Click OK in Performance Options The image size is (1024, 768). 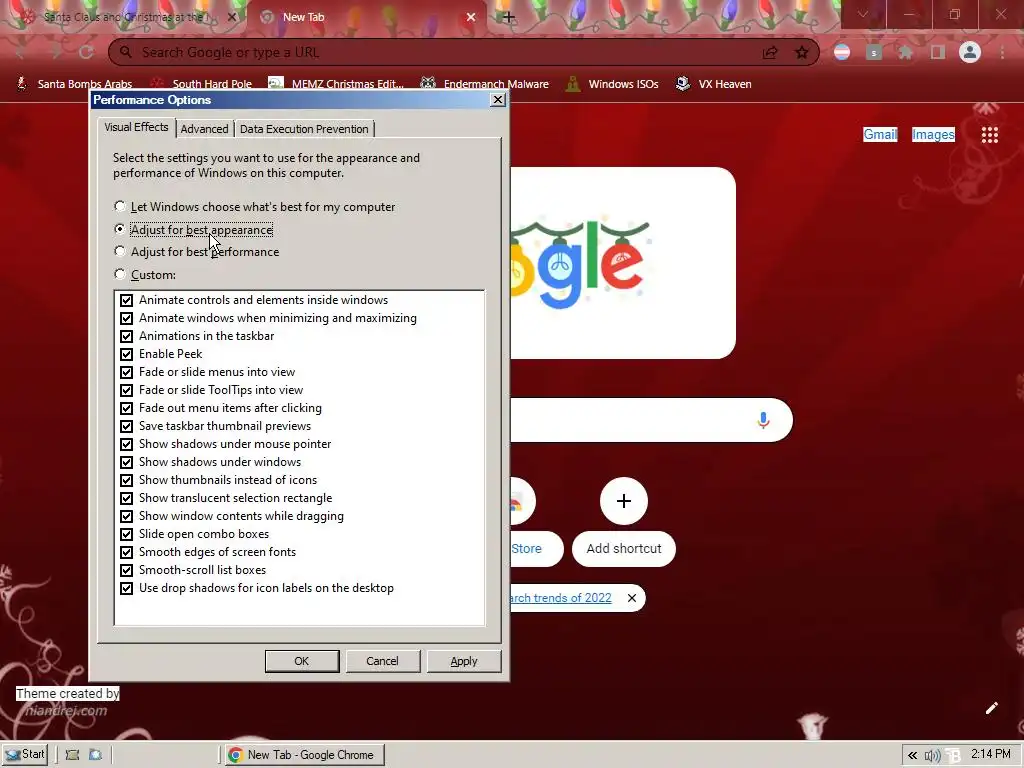point(302,661)
